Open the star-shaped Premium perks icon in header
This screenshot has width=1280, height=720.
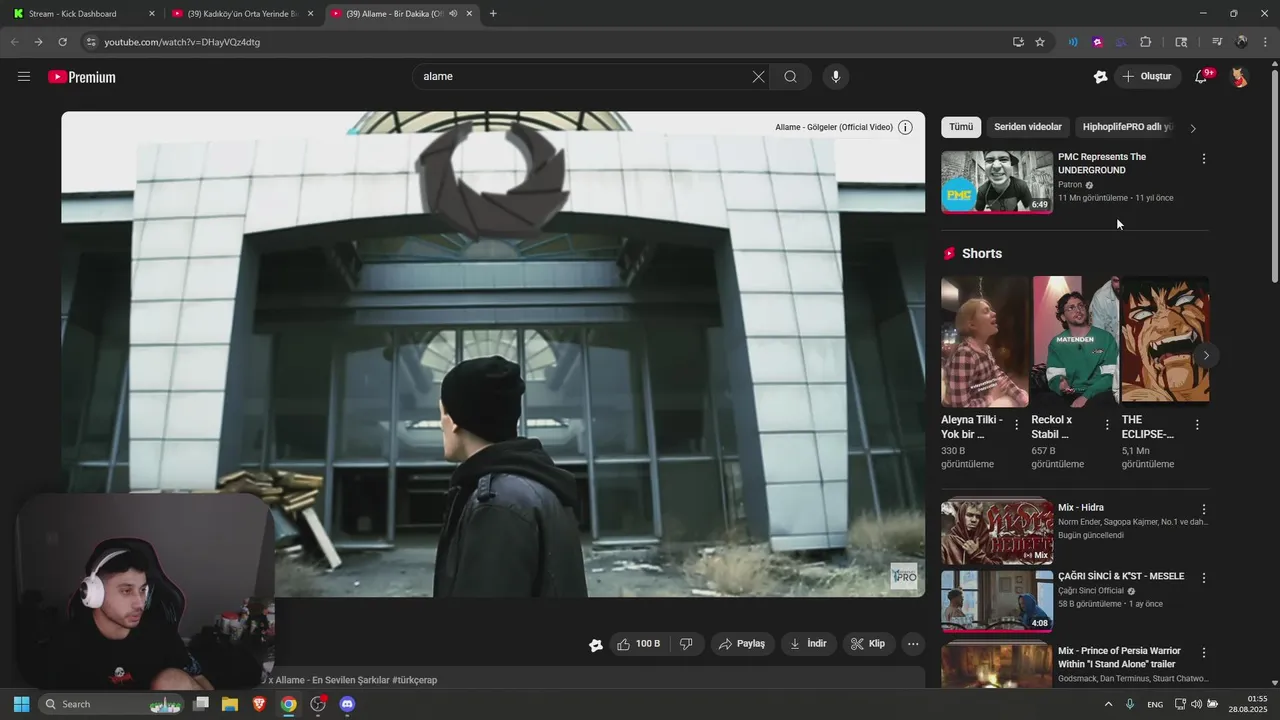(x=1100, y=77)
